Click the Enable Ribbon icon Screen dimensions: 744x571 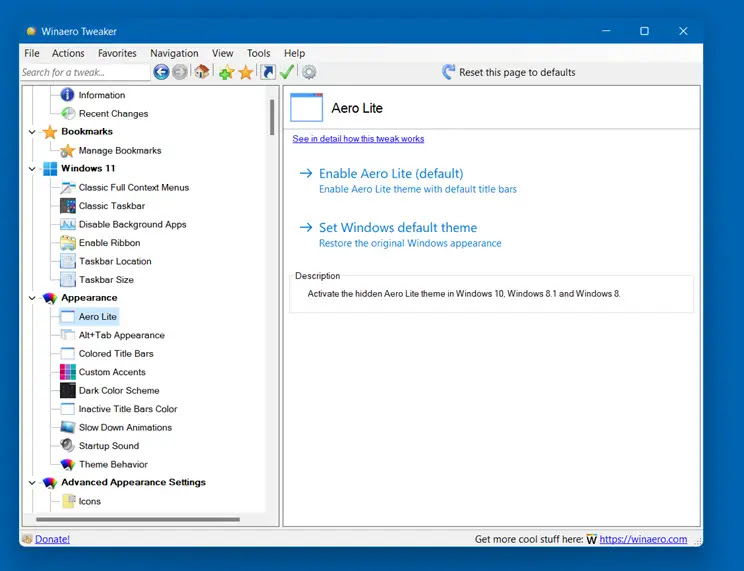click(x=68, y=243)
